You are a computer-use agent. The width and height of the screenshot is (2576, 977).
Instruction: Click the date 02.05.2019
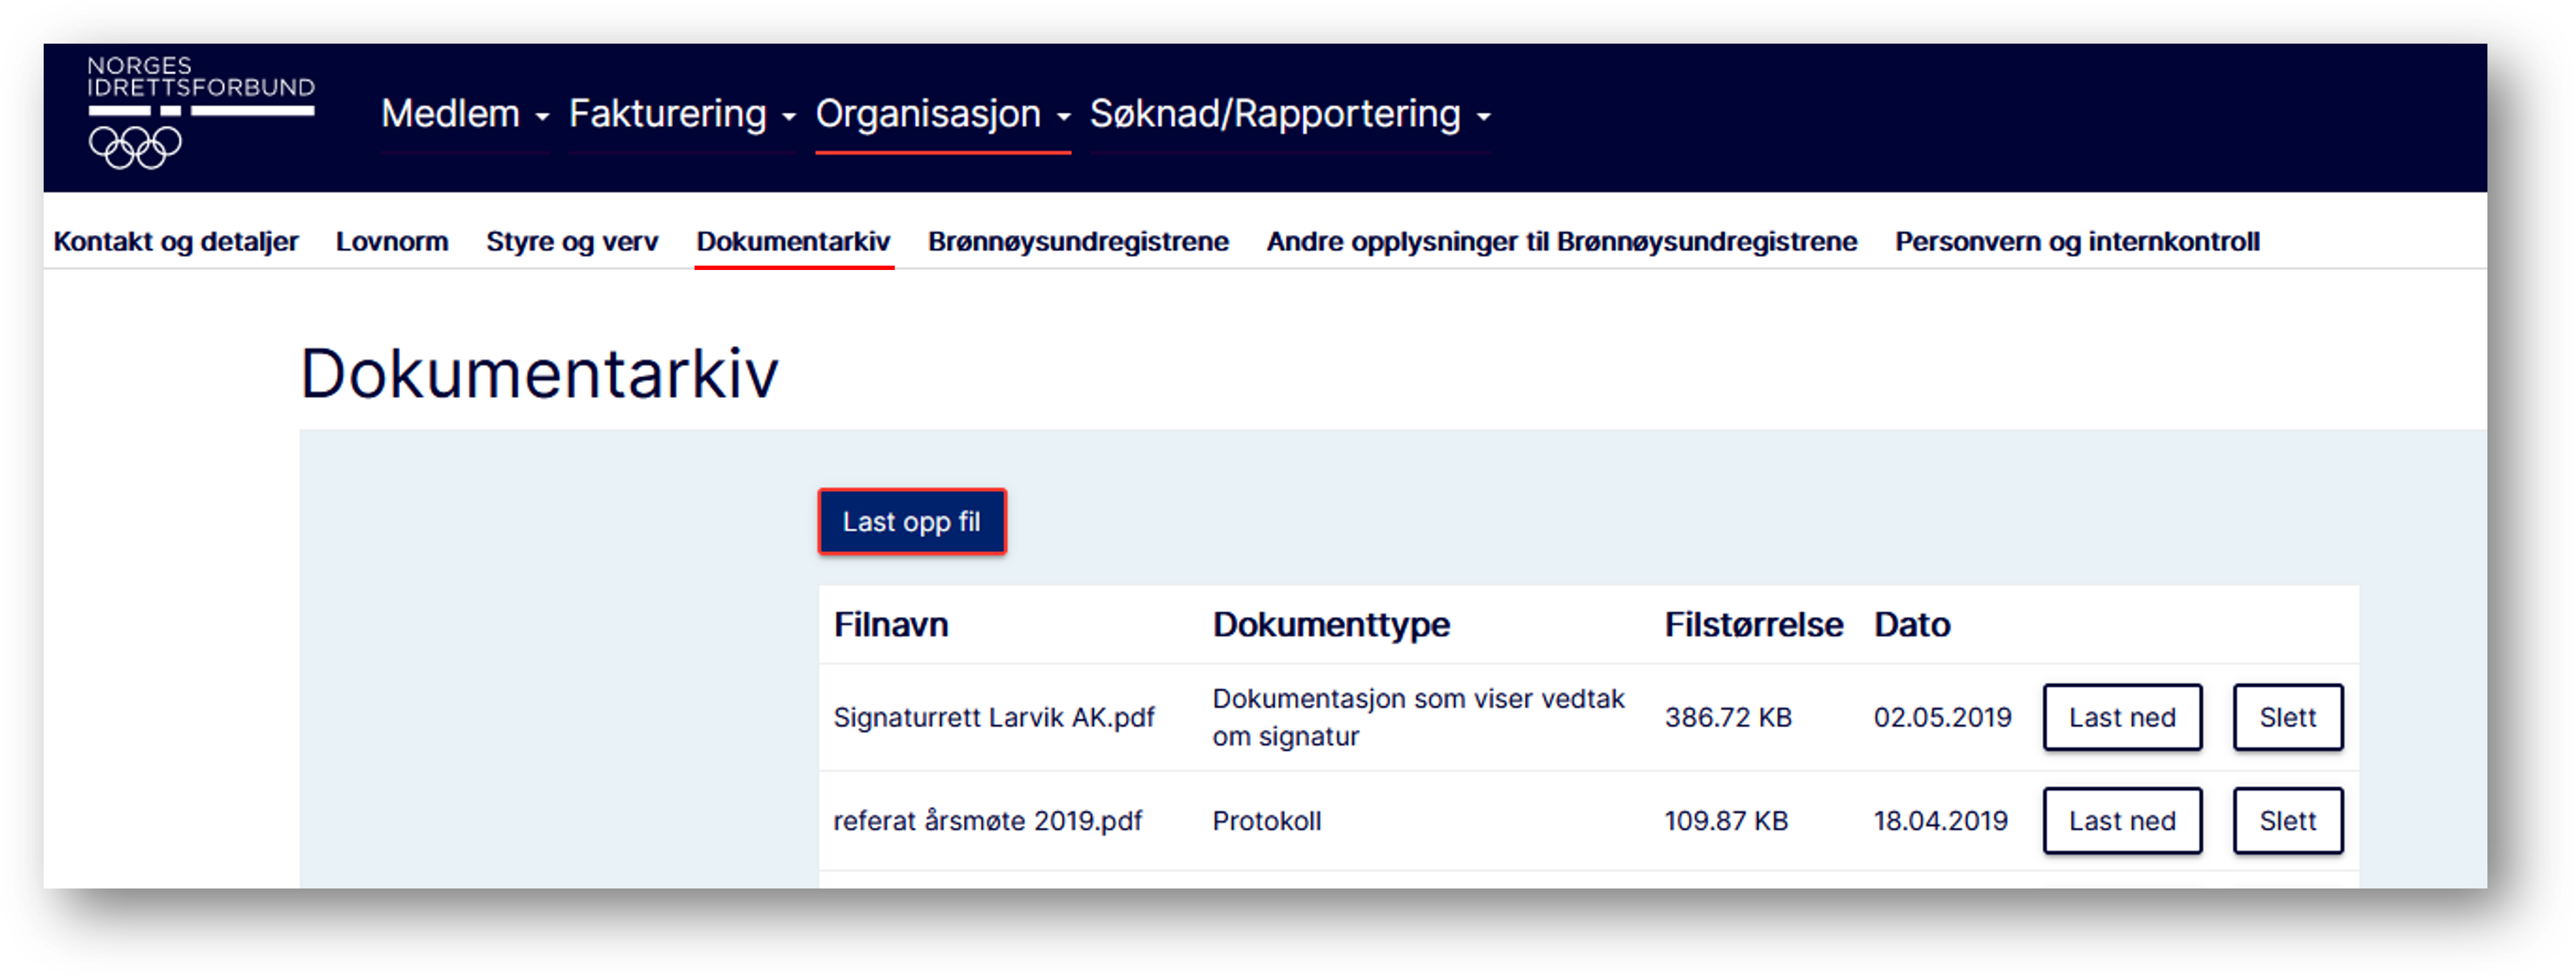tap(1942, 718)
